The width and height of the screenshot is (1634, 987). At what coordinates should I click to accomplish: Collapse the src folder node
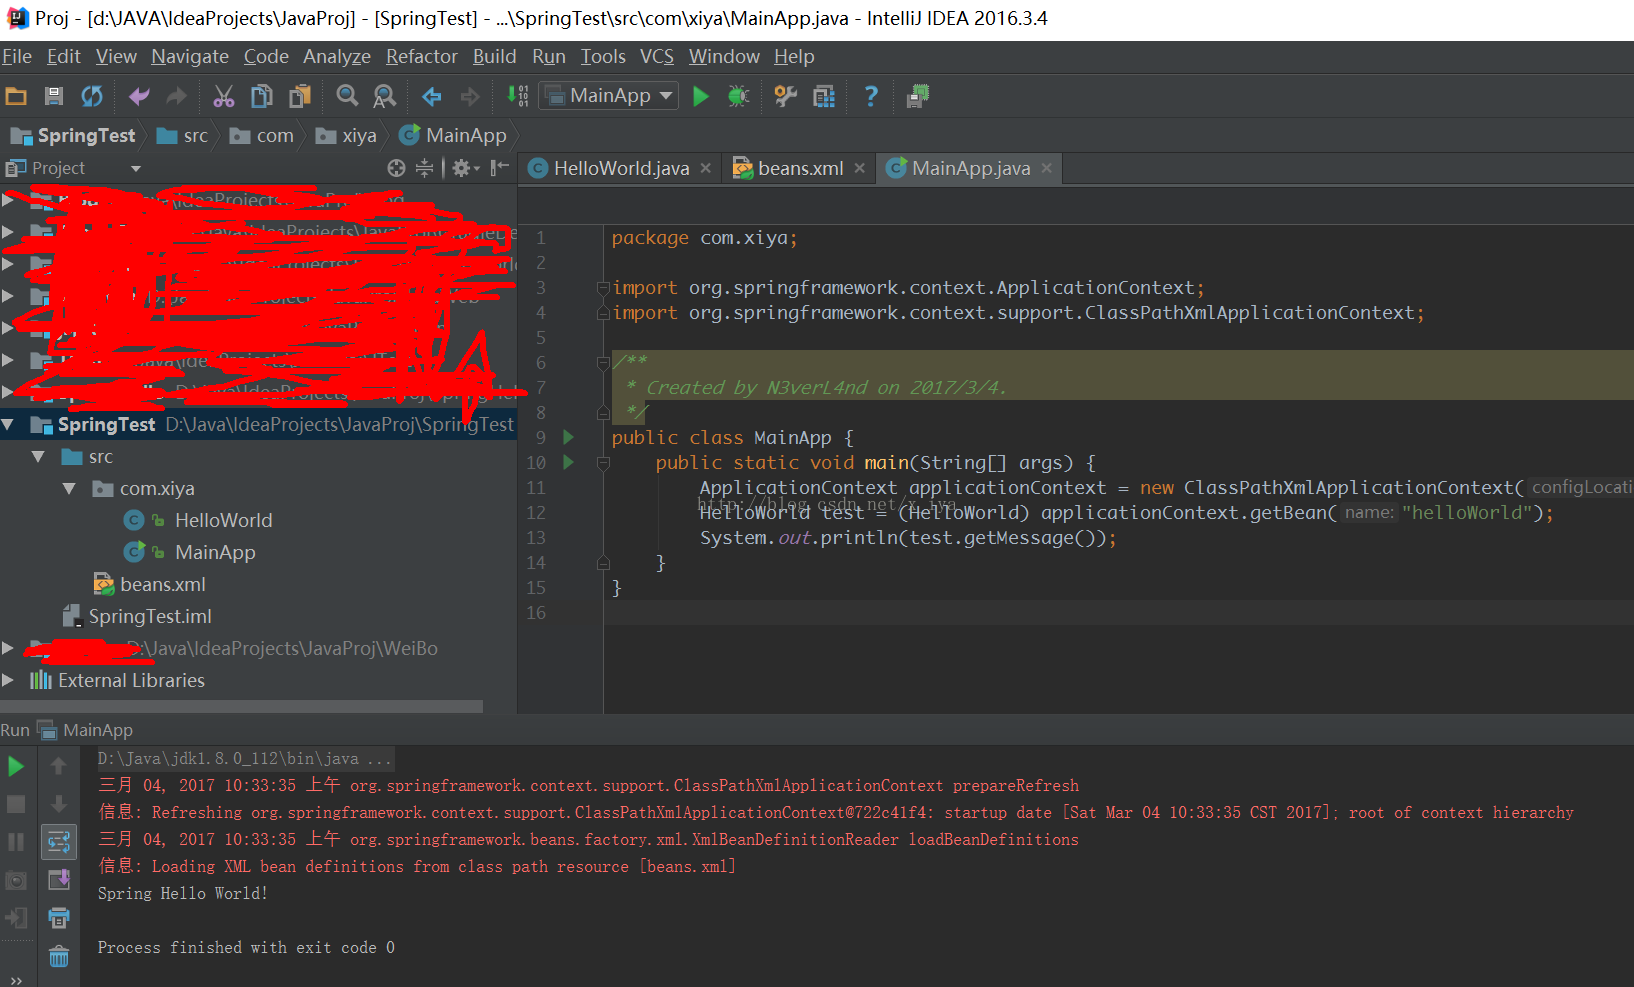click(38, 457)
